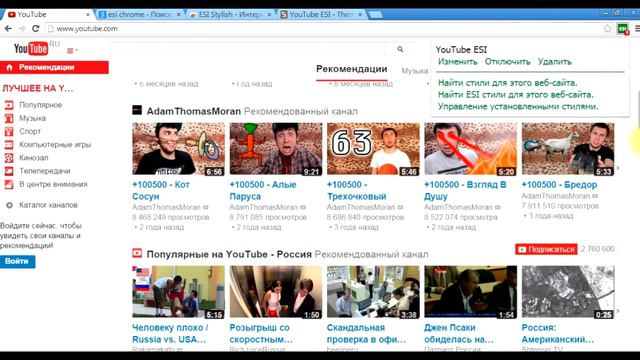The width and height of the screenshot is (640, 360).
Task: Open the AdamThomasMoran channel avatar icon
Action: [137, 110]
